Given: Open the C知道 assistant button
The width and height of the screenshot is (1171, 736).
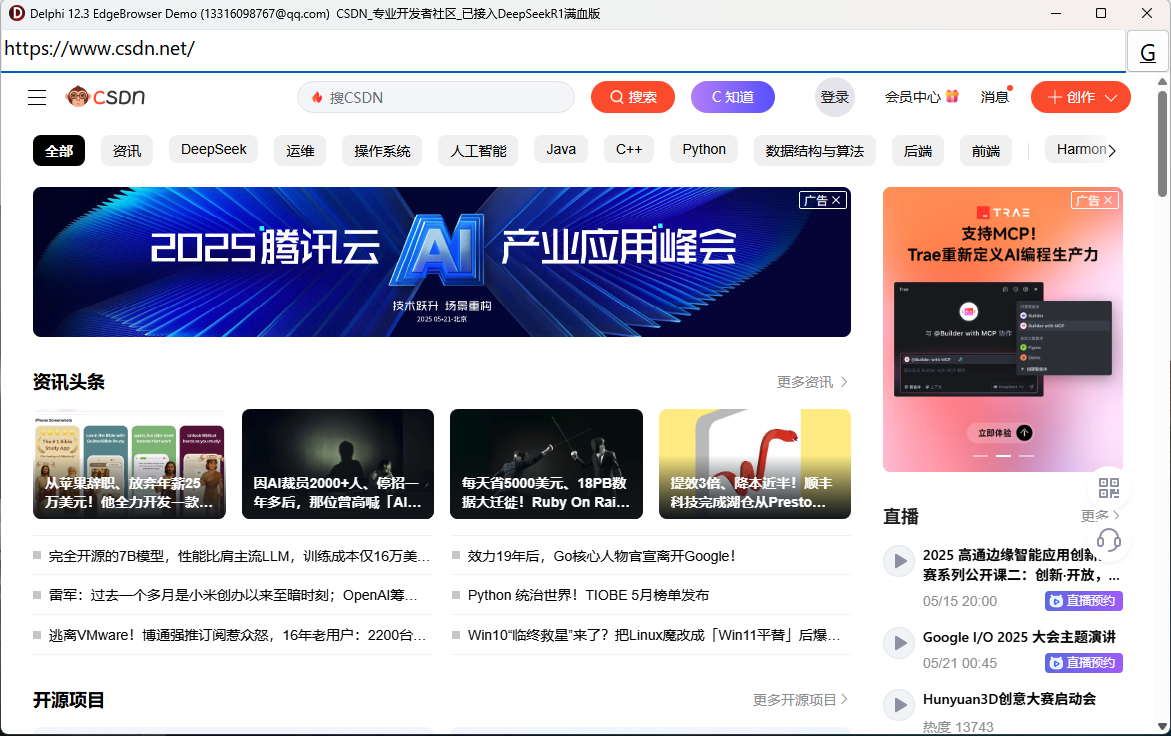Looking at the screenshot, I should coord(733,97).
